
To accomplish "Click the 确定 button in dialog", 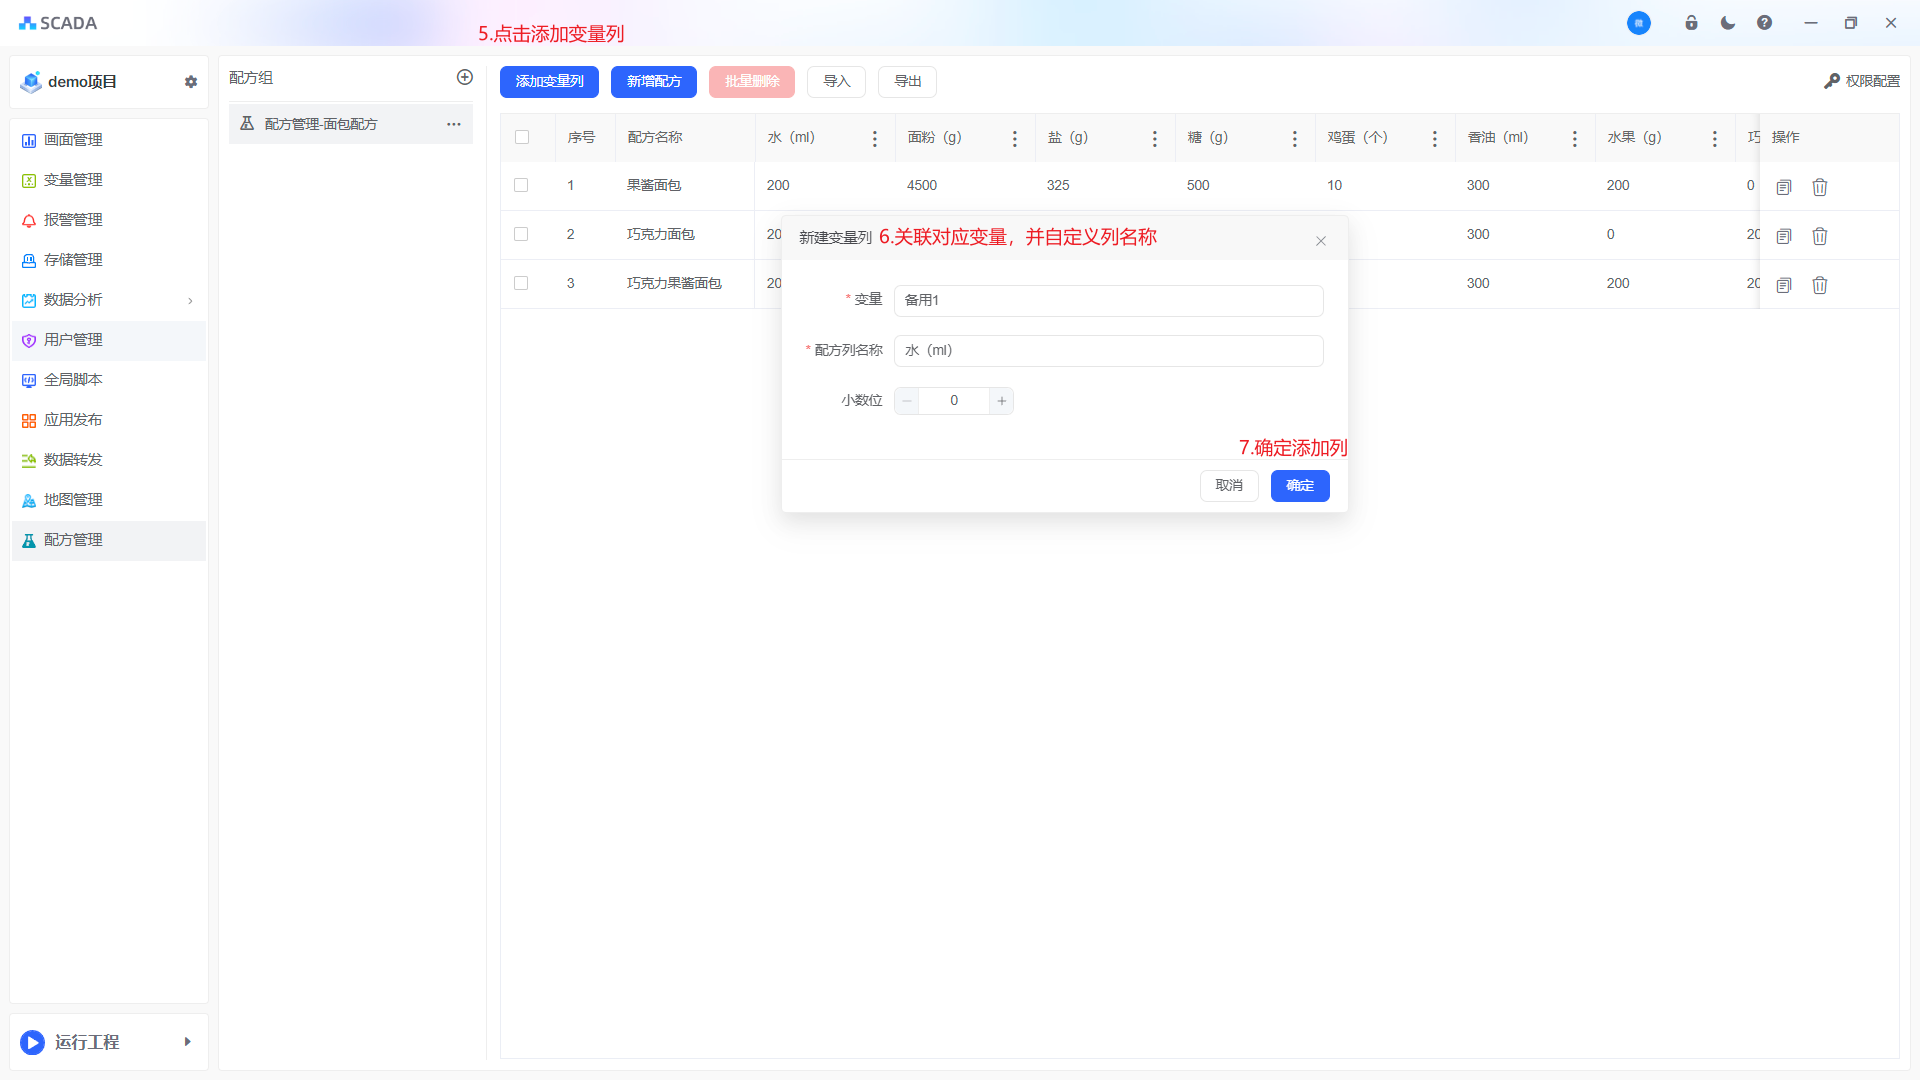I will tap(1299, 486).
